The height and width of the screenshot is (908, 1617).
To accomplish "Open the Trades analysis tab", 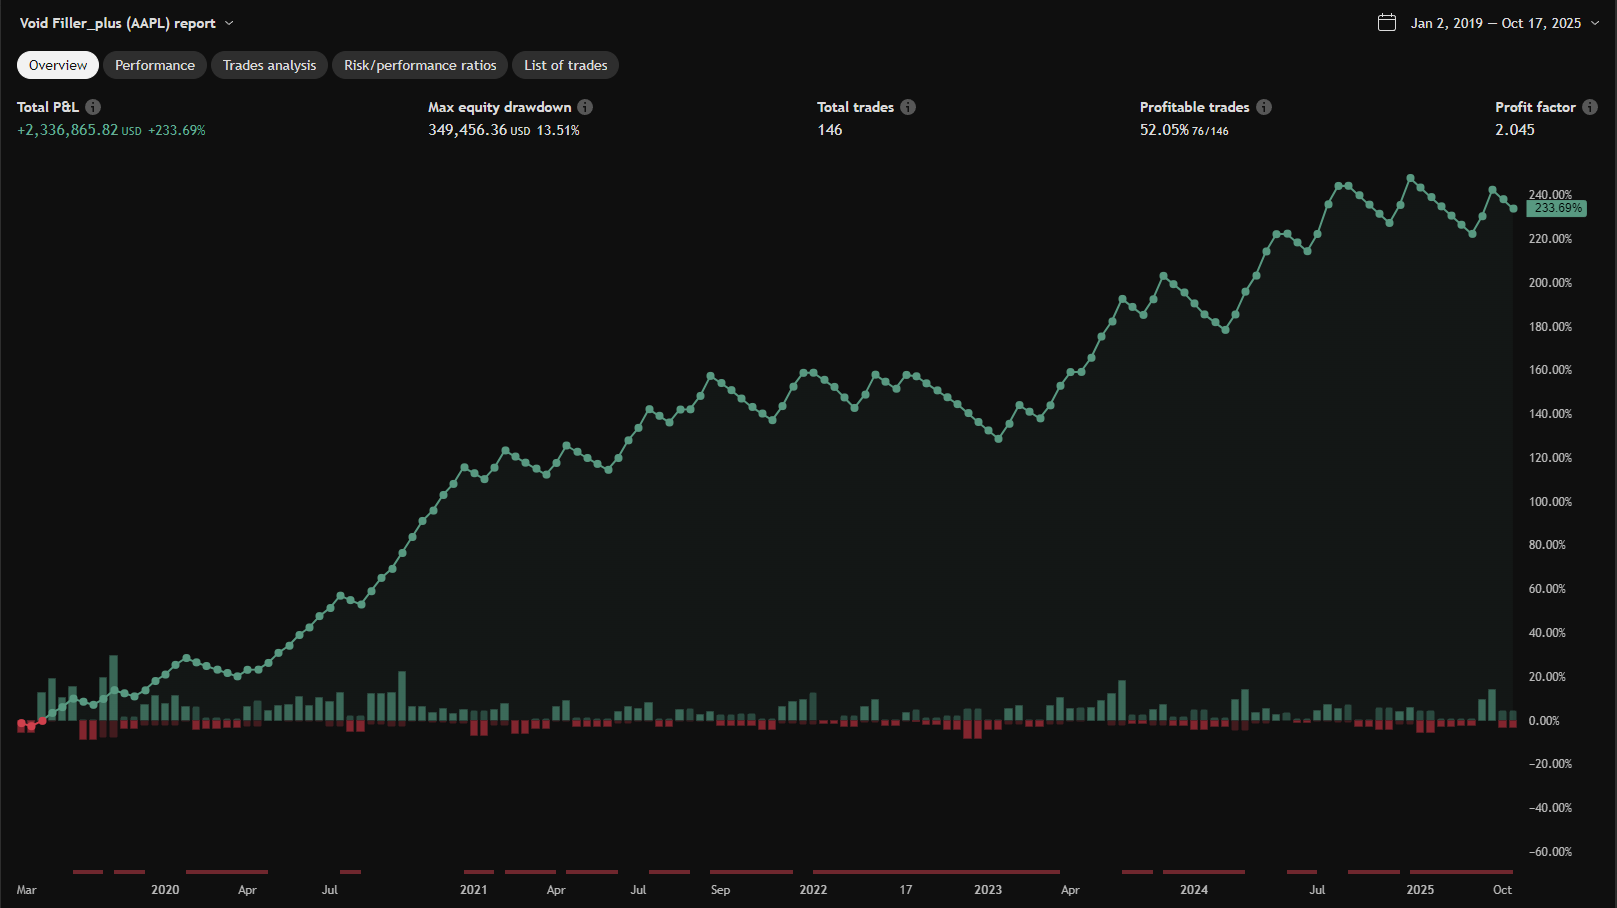I will (269, 65).
